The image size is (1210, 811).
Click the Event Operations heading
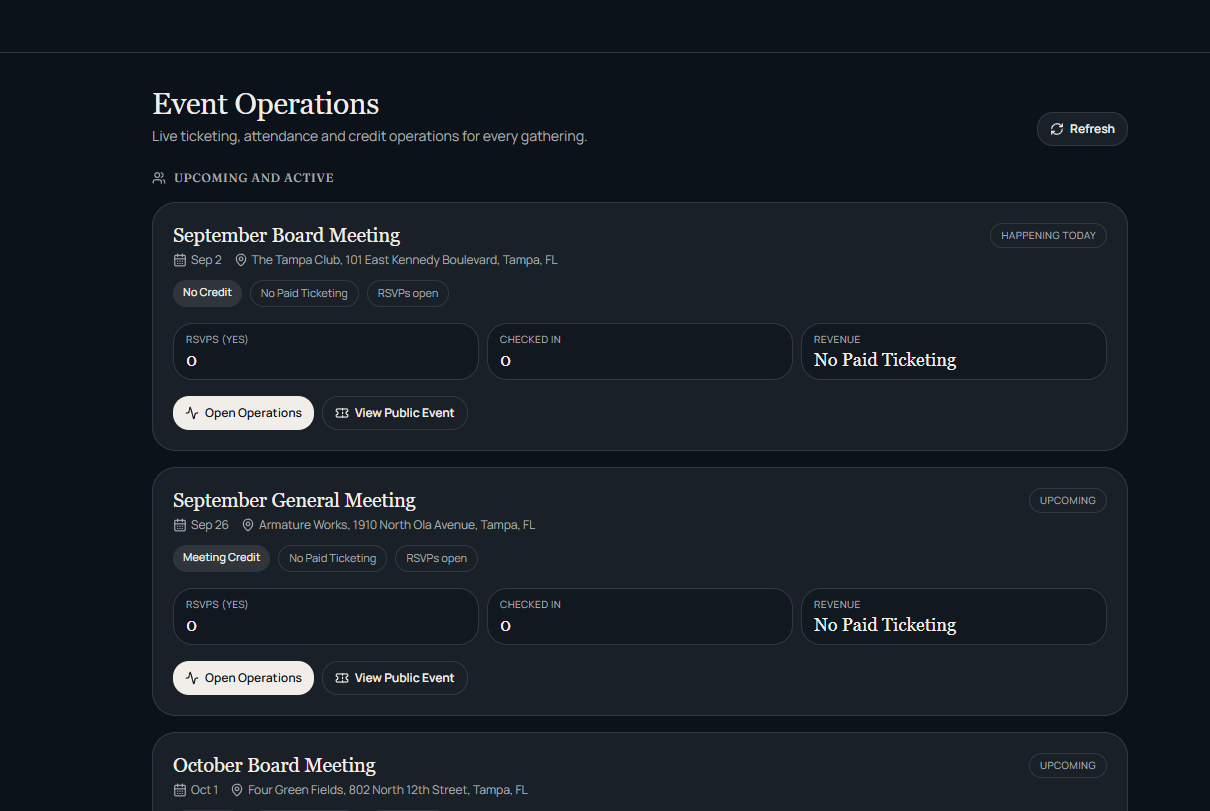tap(266, 104)
